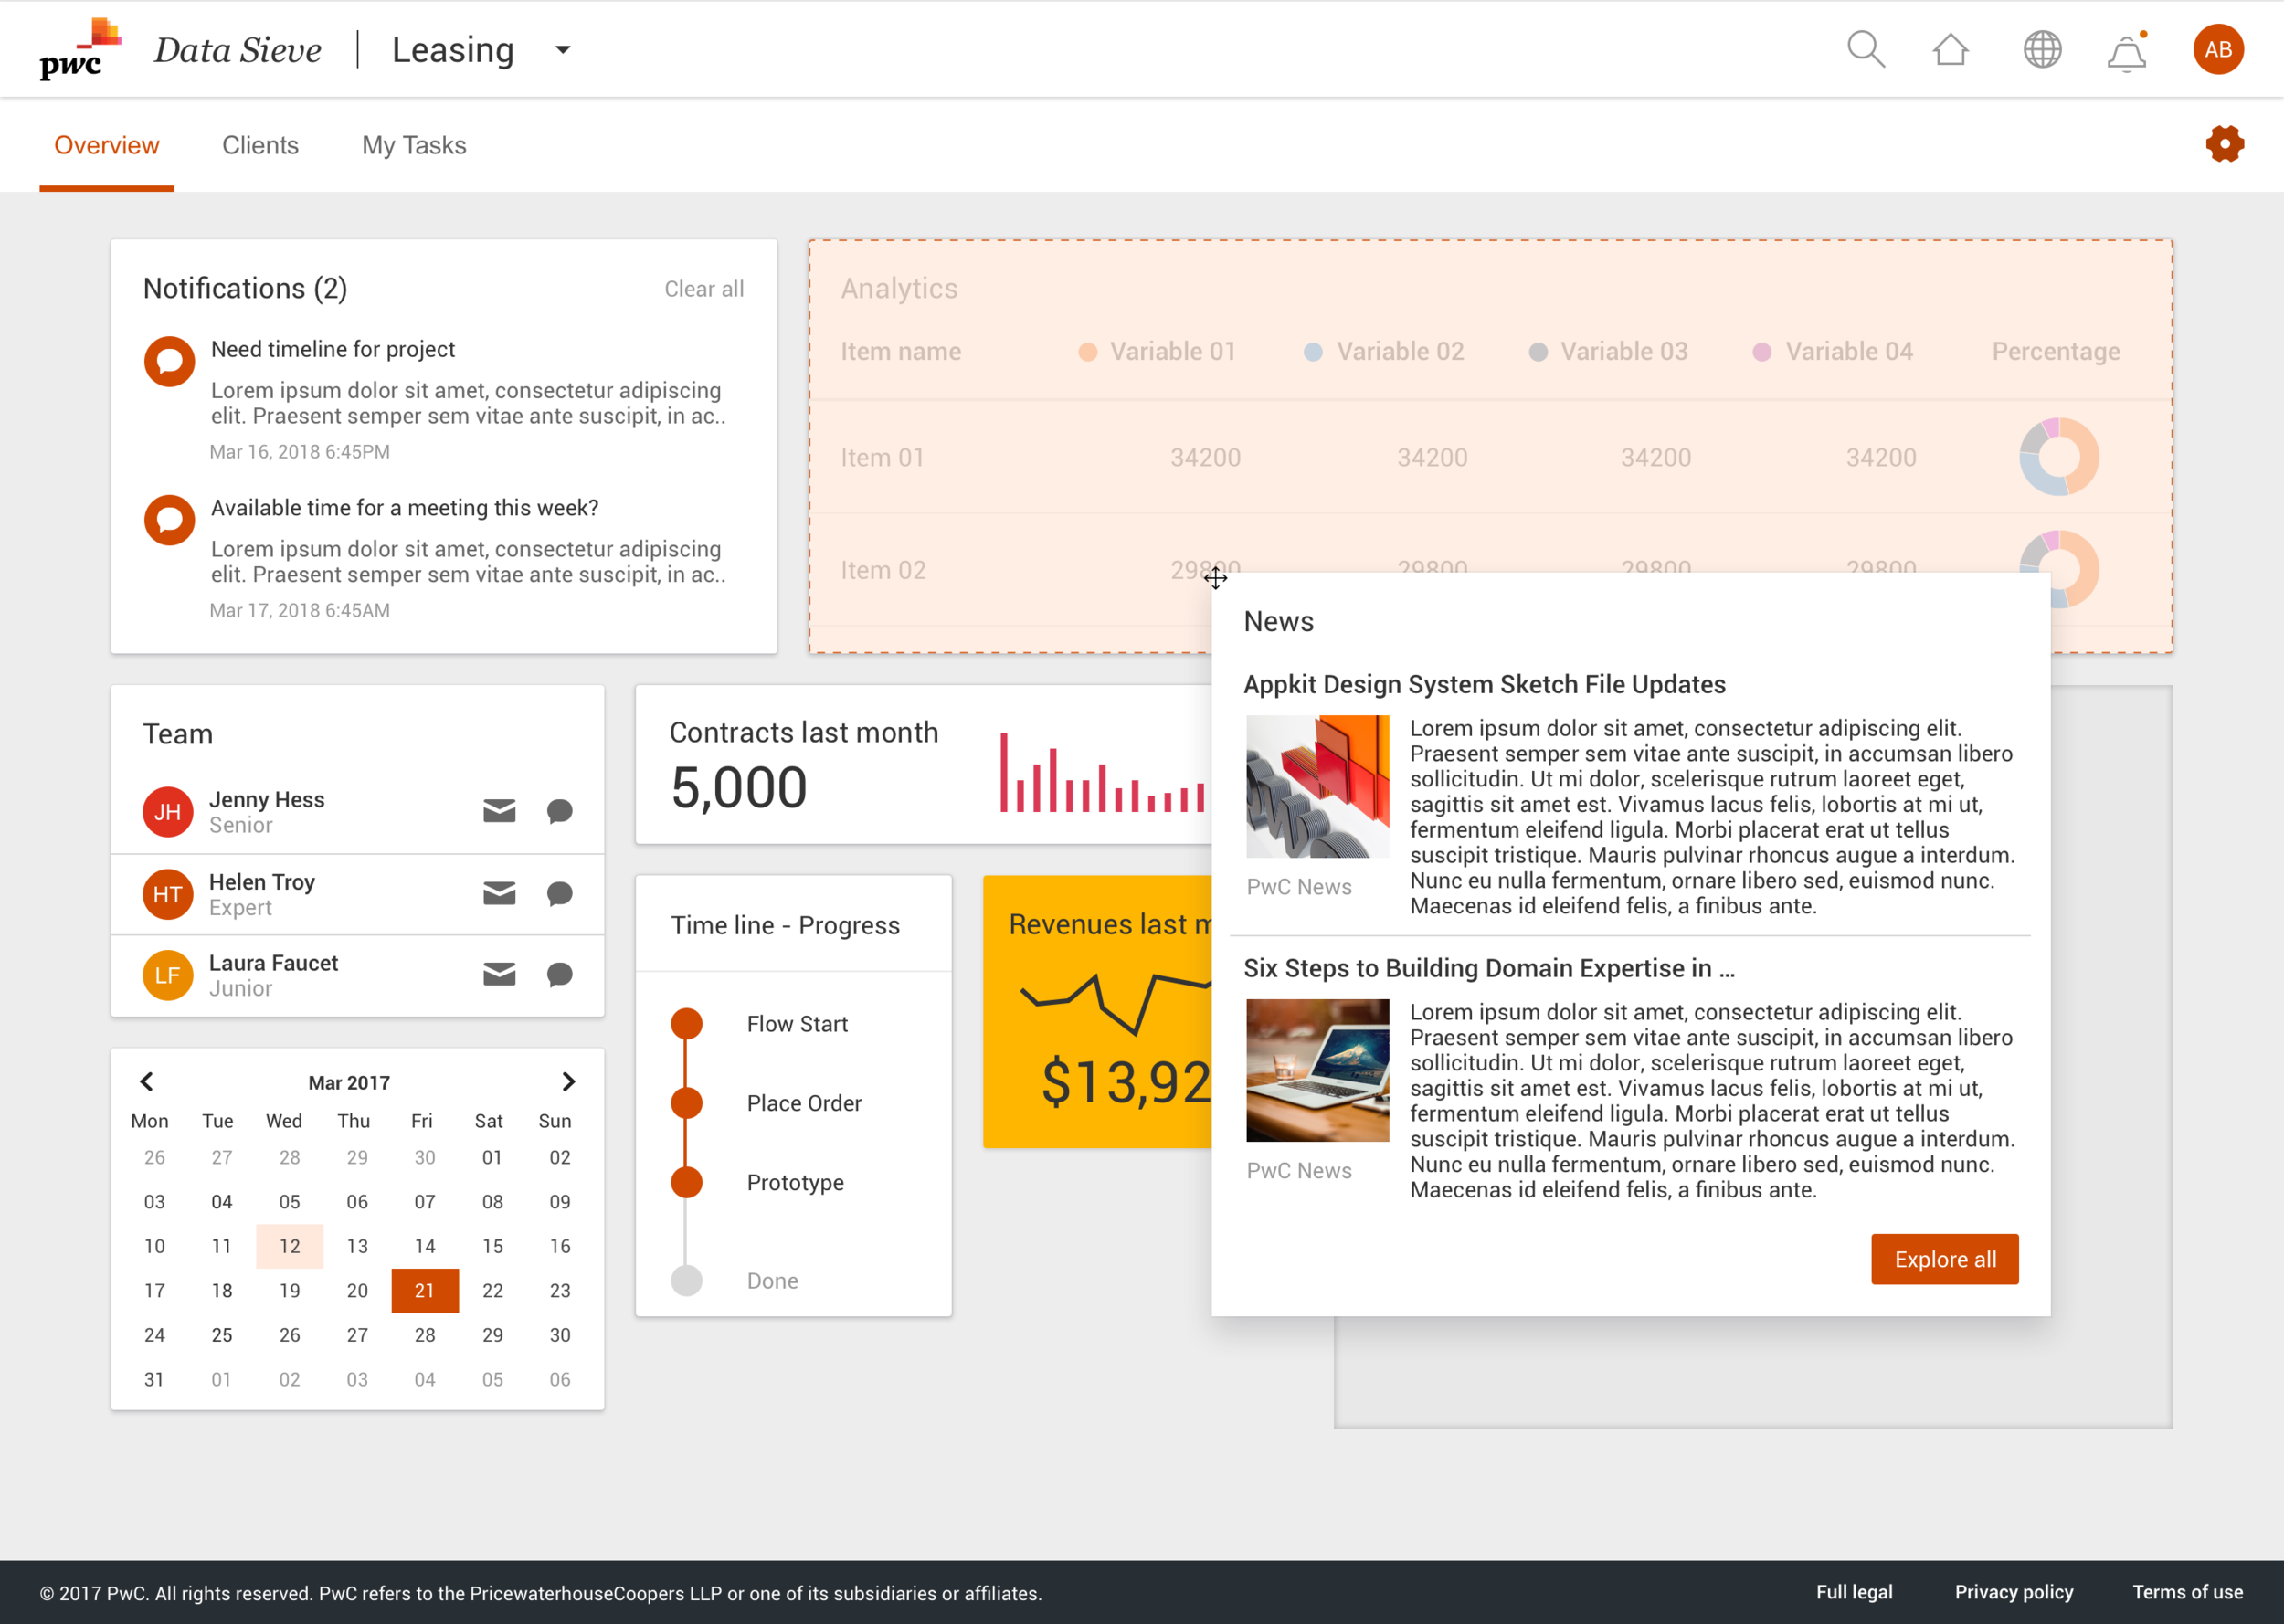Image resolution: width=2284 pixels, height=1624 pixels.
Task: Click the AB user avatar
Action: pos(2218,49)
